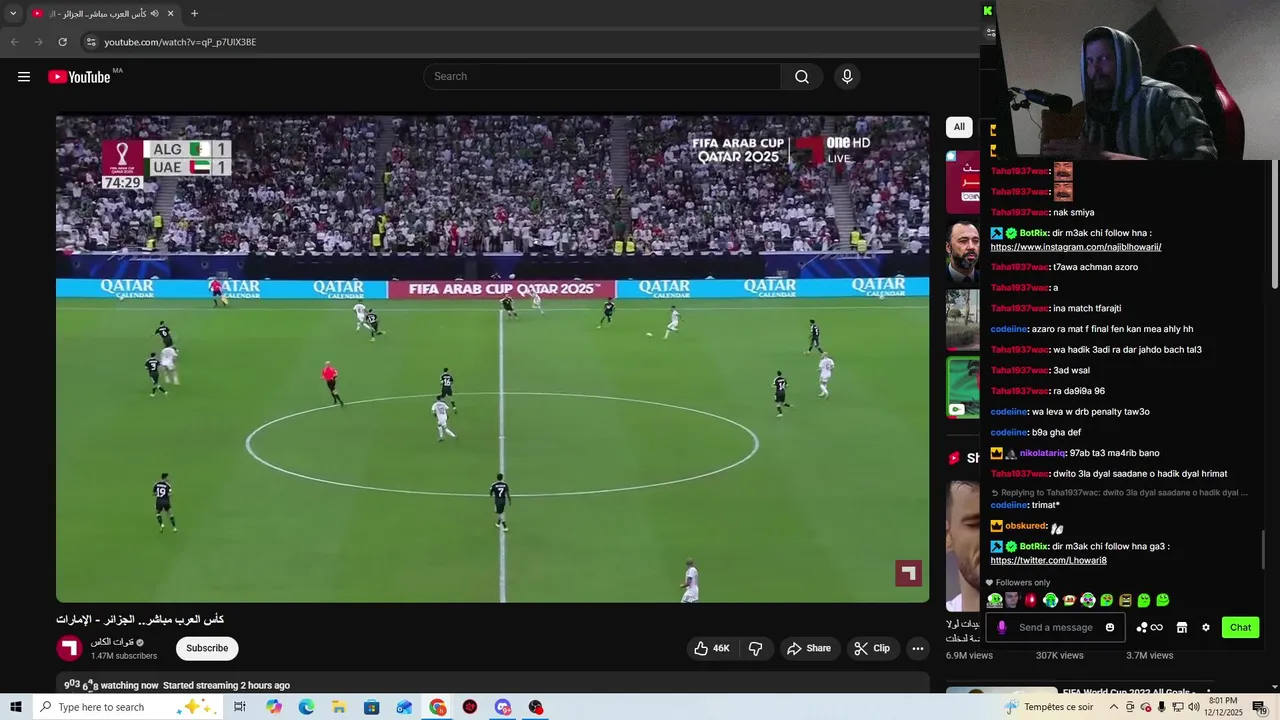The height and width of the screenshot is (720, 1280).
Task: Reload the page in the browser
Action: click(x=62, y=42)
